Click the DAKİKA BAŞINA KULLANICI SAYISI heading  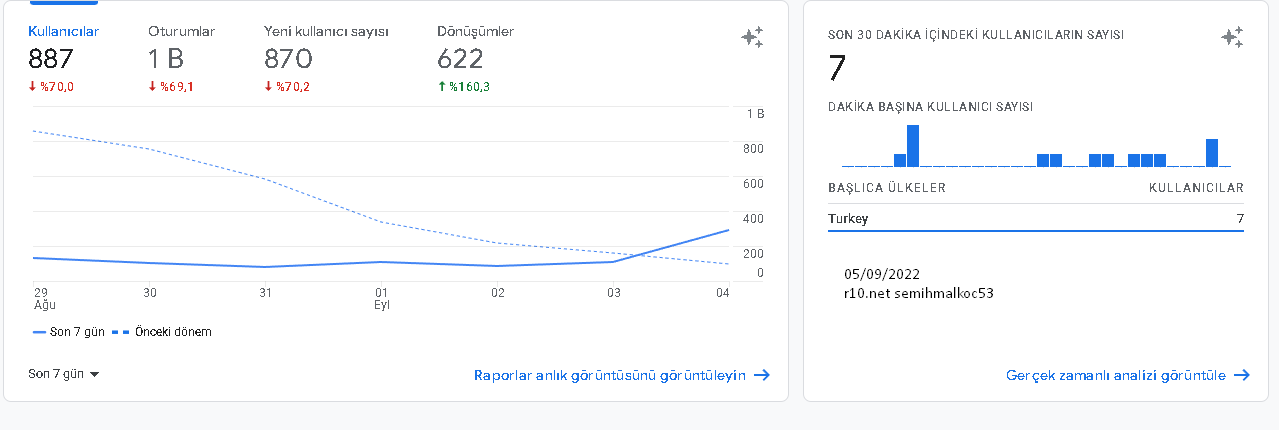pyautogui.click(x=931, y=107)
